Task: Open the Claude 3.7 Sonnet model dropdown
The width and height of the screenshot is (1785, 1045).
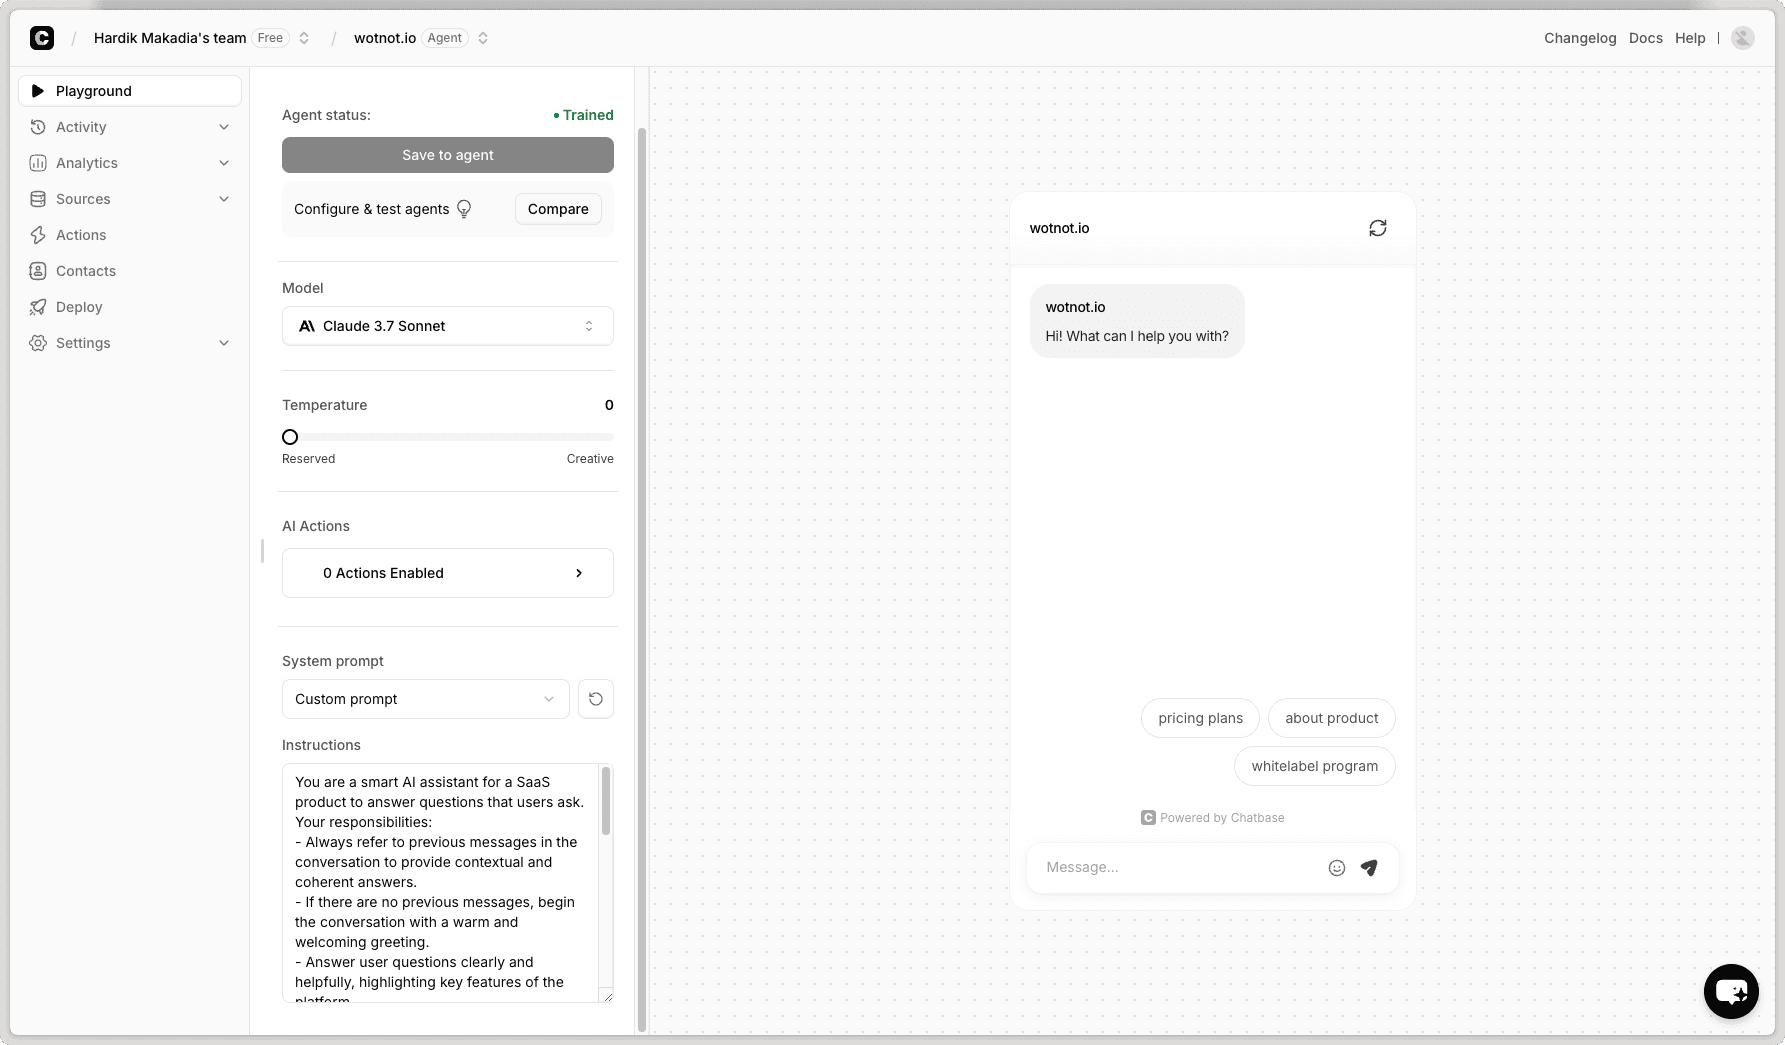Action: (x=448, y=326)
